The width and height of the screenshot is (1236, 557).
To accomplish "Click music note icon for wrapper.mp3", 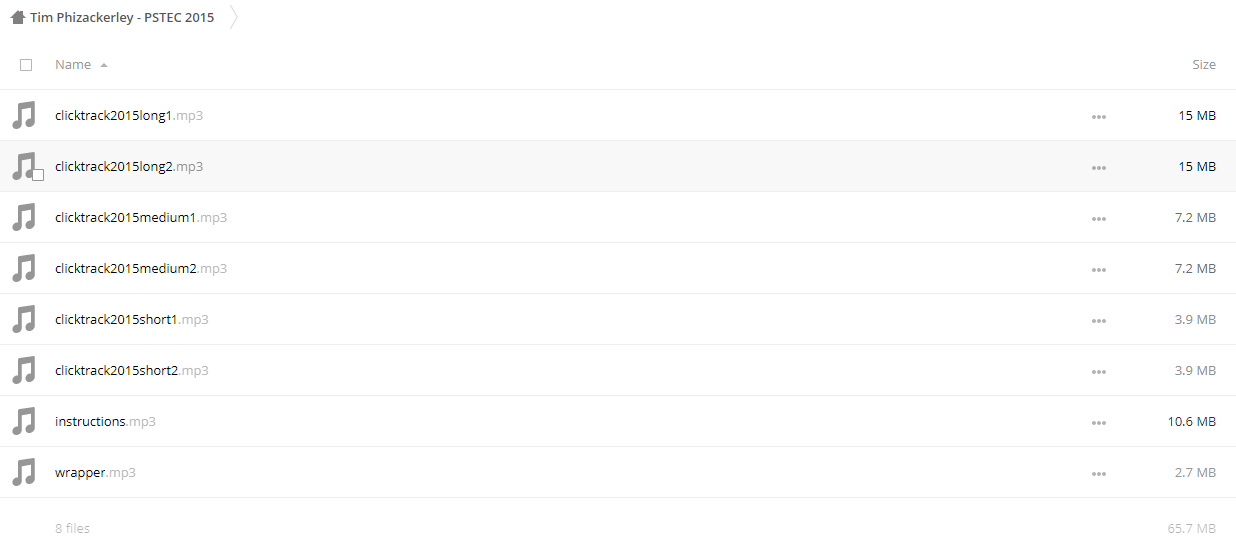I will click(24, 472).
